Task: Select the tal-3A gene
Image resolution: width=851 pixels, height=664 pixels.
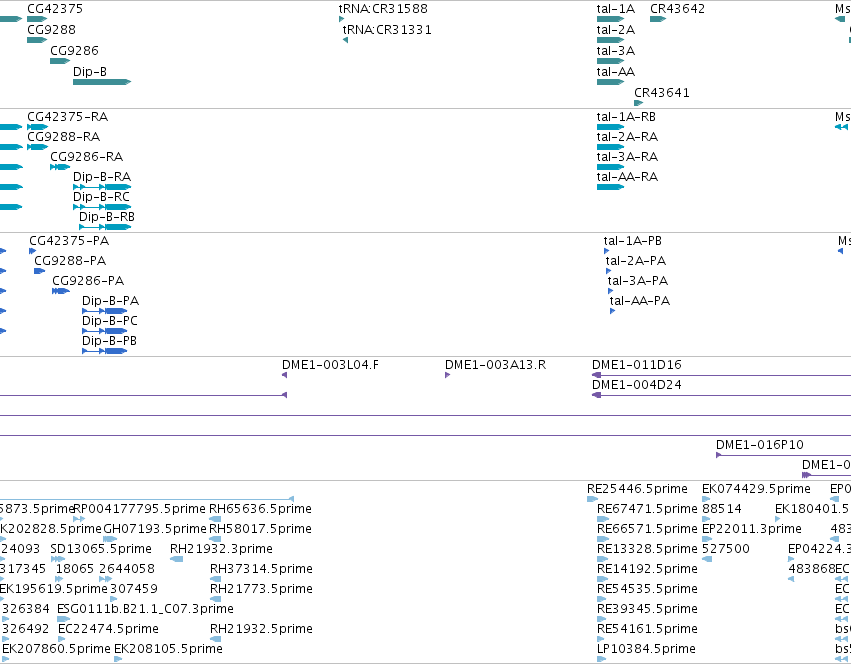Action: [x=611, y=61]
